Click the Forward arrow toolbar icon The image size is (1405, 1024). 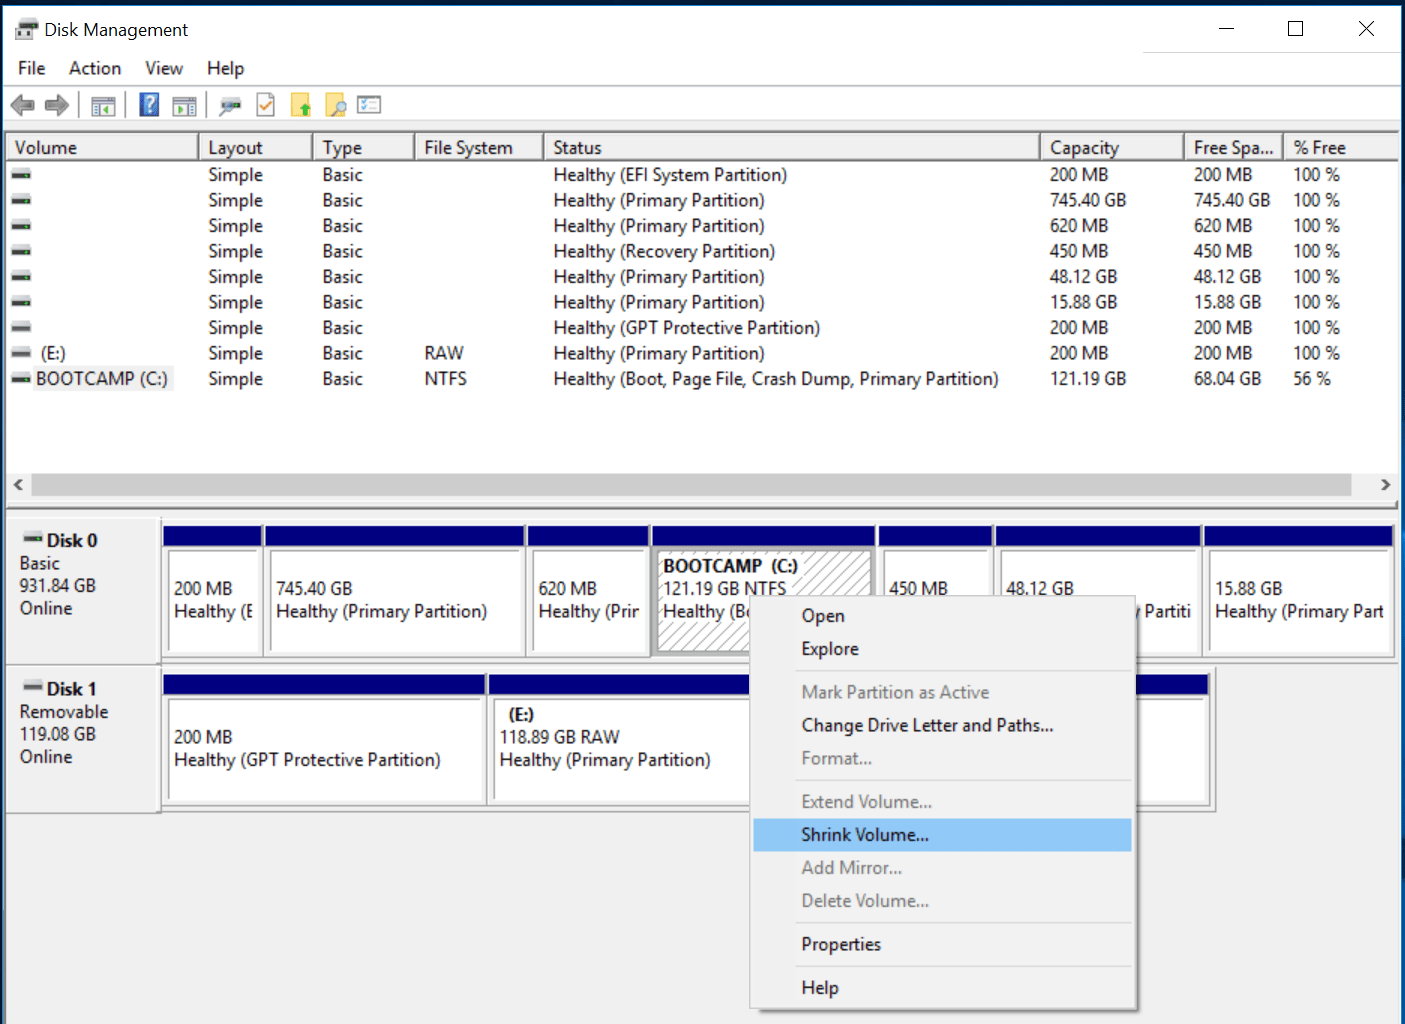tap(57, 105)
